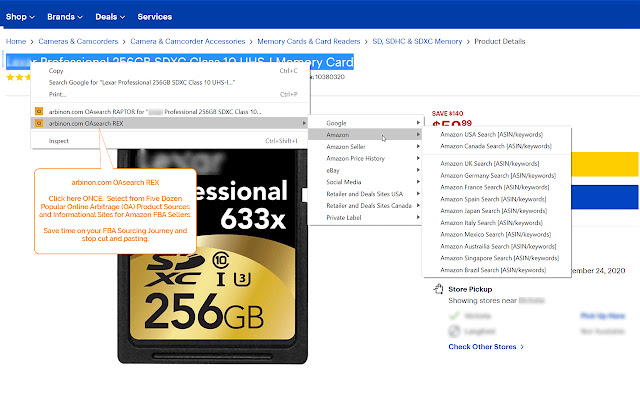Expand the Amazon Seller submenu
The height and width of the screenshot is (400, 640).
(366, 147)
